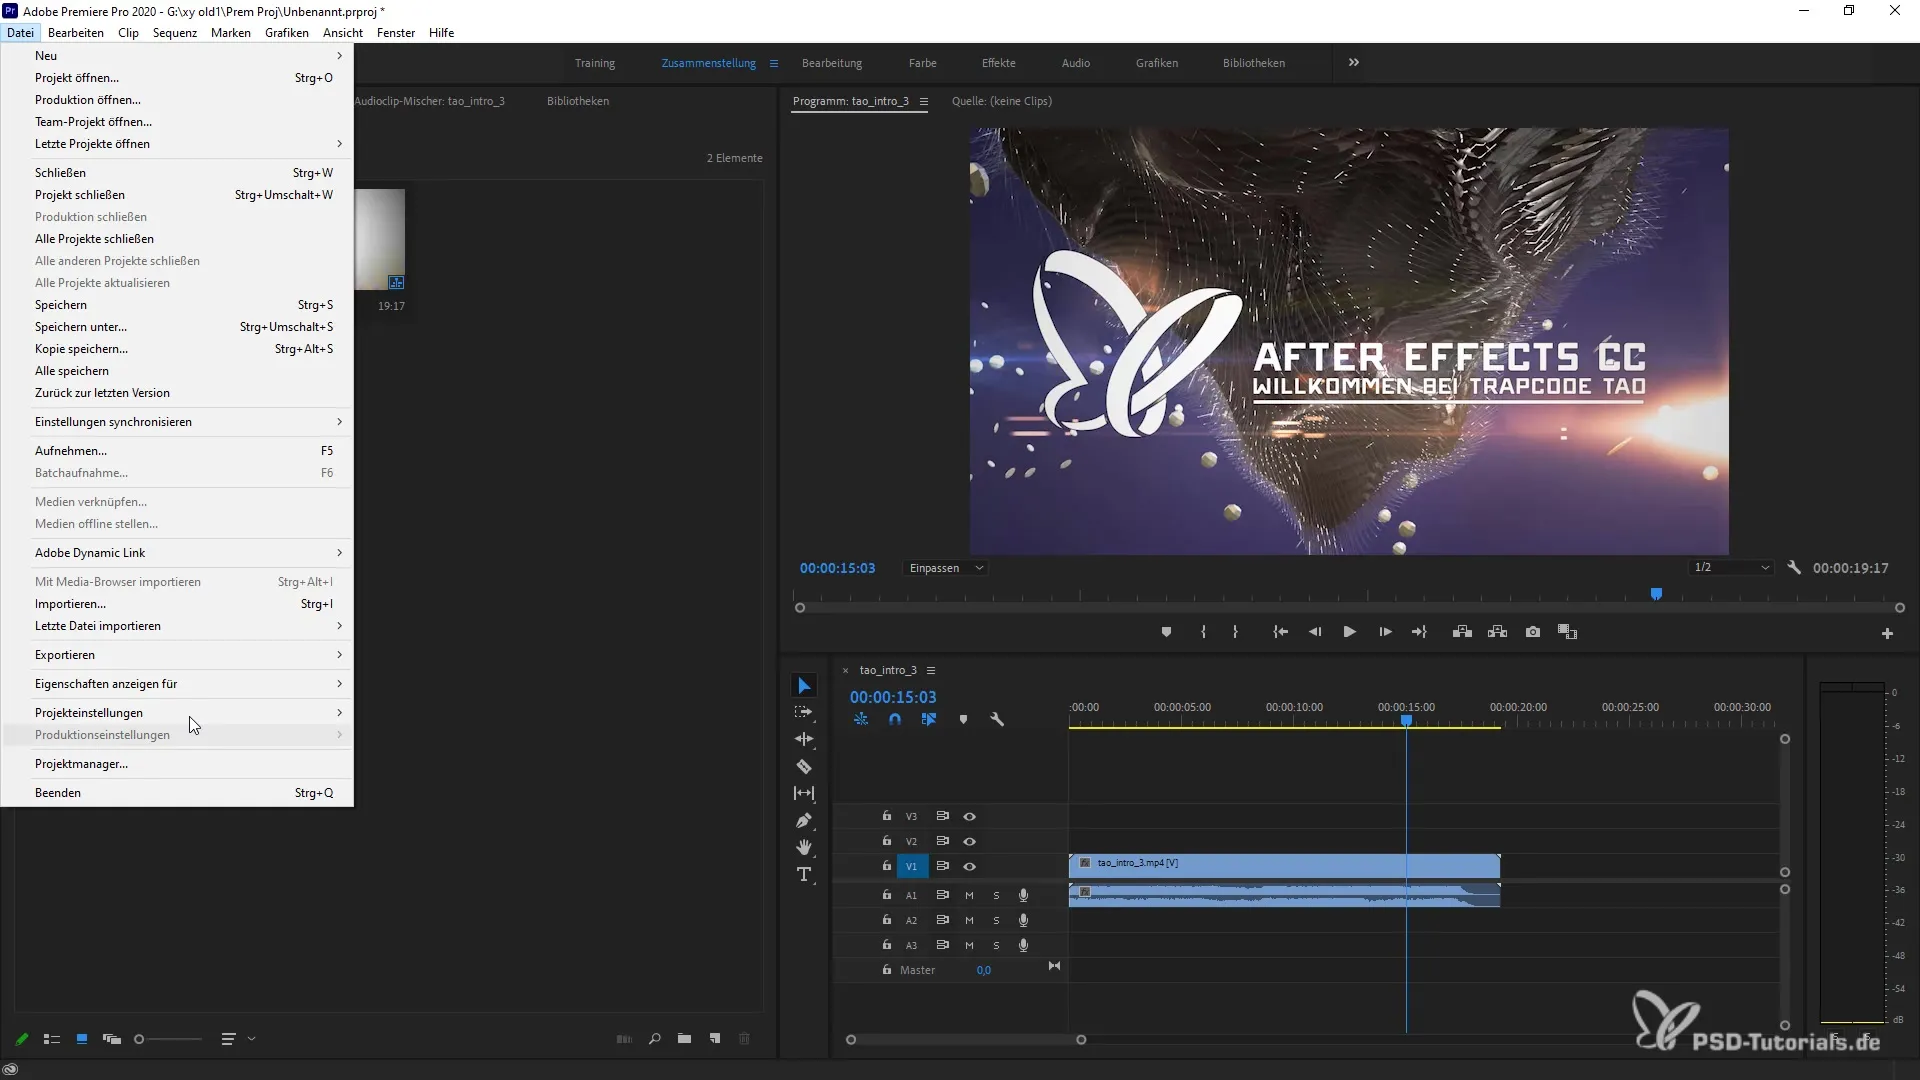The width and height of the screenshot is (1920, 1080).
Task: Enable voice-over record on A3
Action: [x=1023, y=945]
